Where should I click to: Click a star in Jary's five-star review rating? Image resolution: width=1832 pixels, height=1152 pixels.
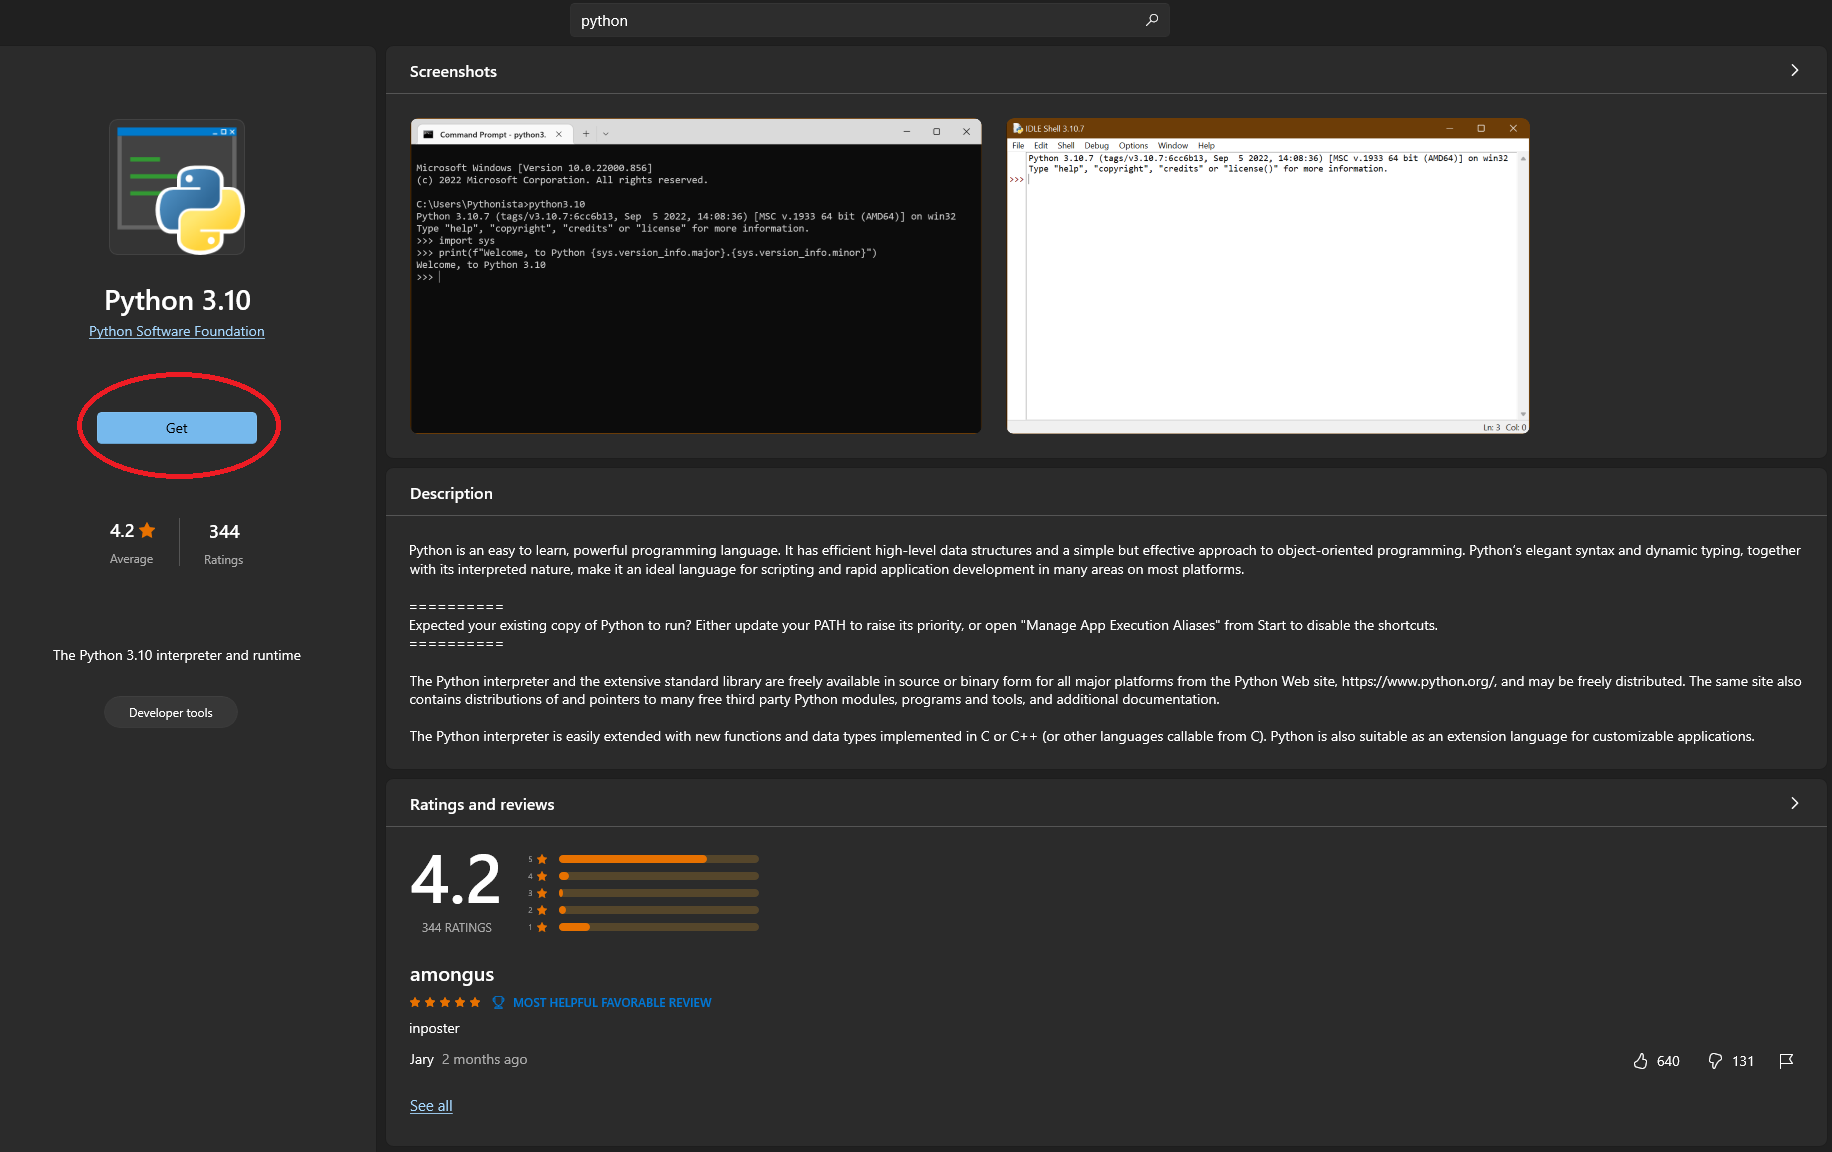click(444, 1001)
